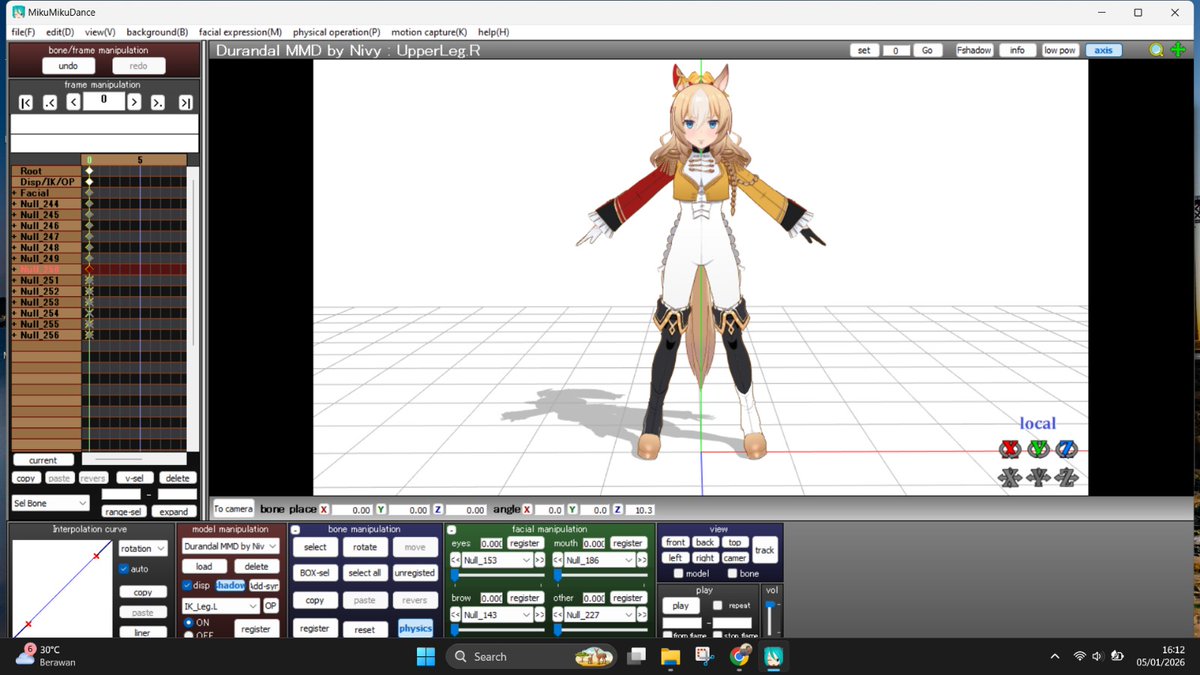Select IK OFF radio button
This screenshot has height=675, width=1200.
pyautogui.click(x=189, y=635)
